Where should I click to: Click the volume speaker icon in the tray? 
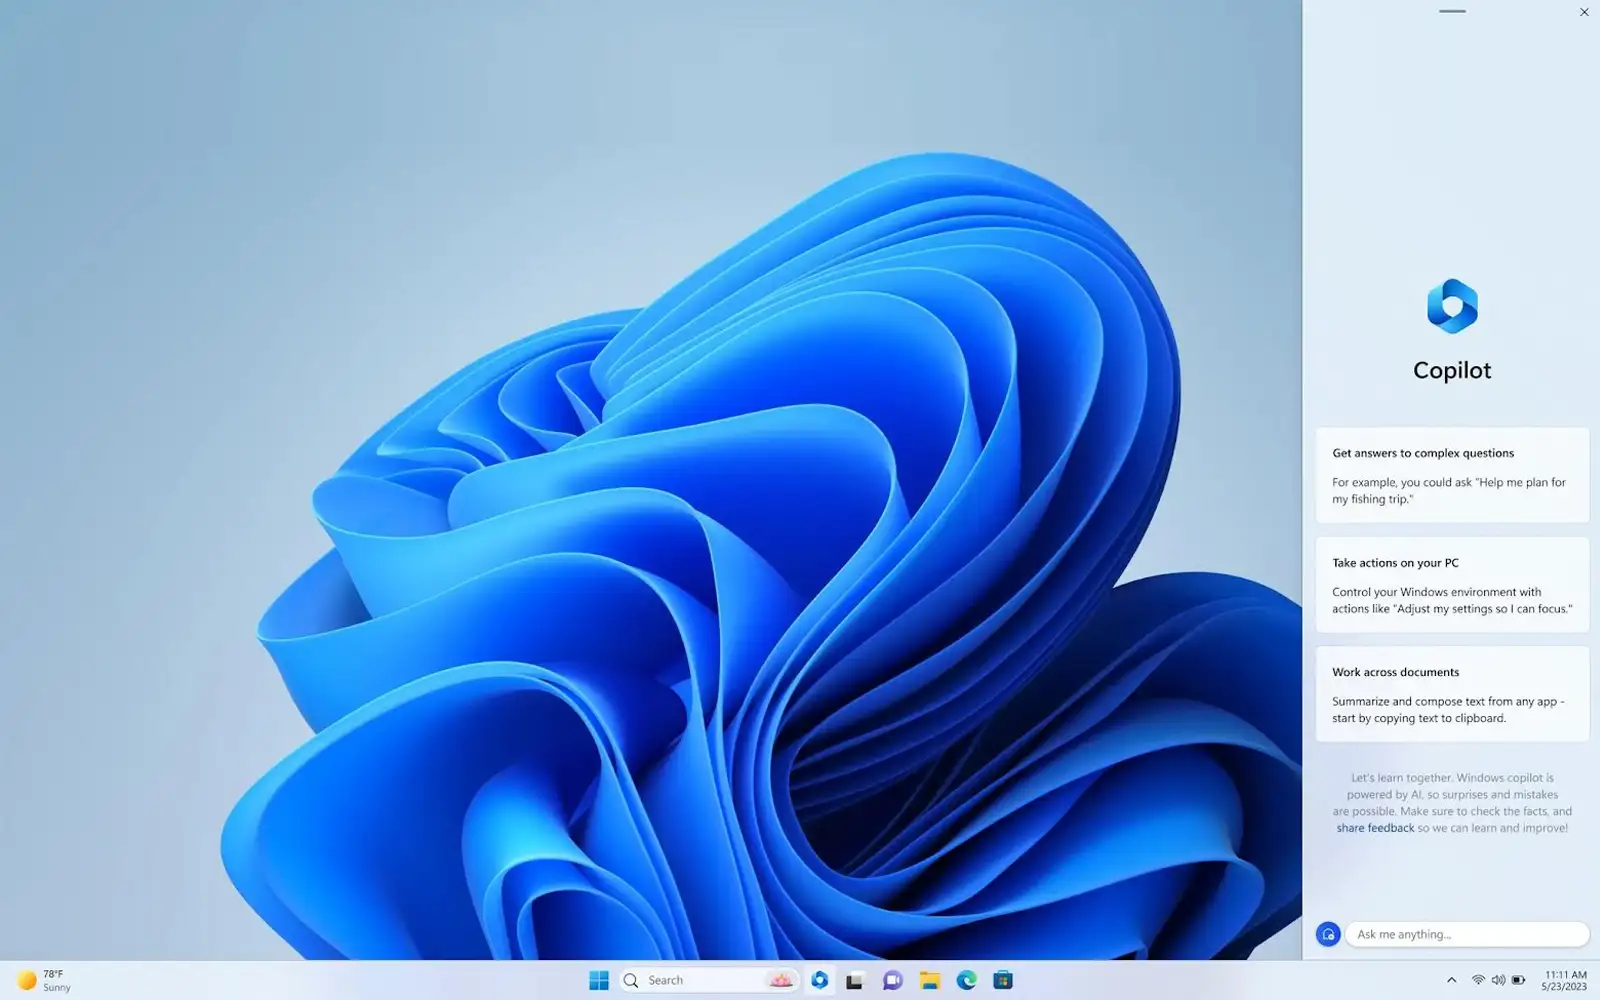(x=1498, y=980)
